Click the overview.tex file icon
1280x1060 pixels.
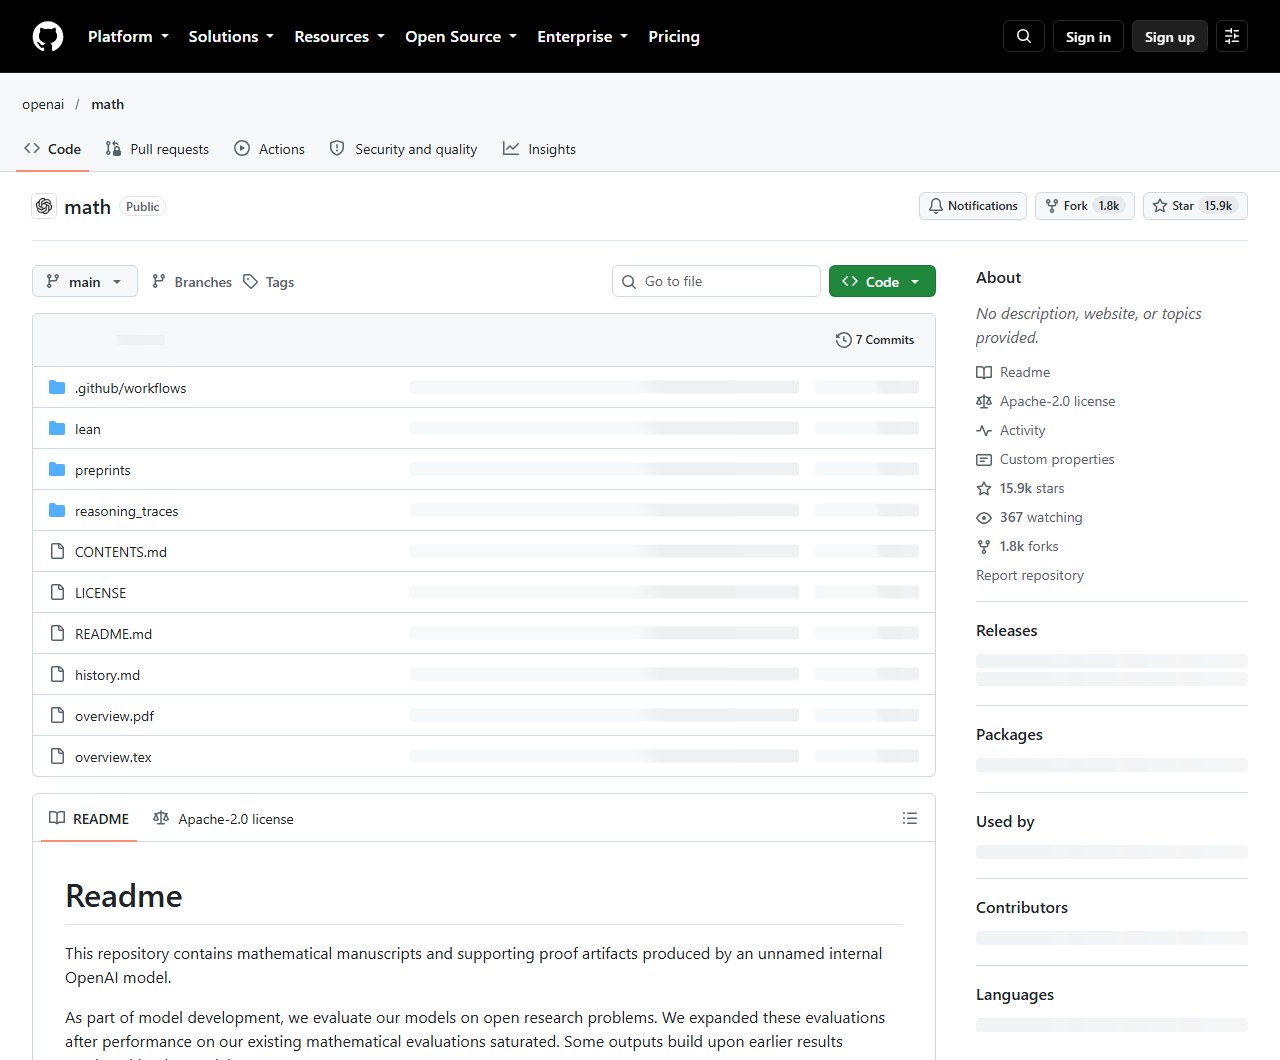(x=57, y=757)
